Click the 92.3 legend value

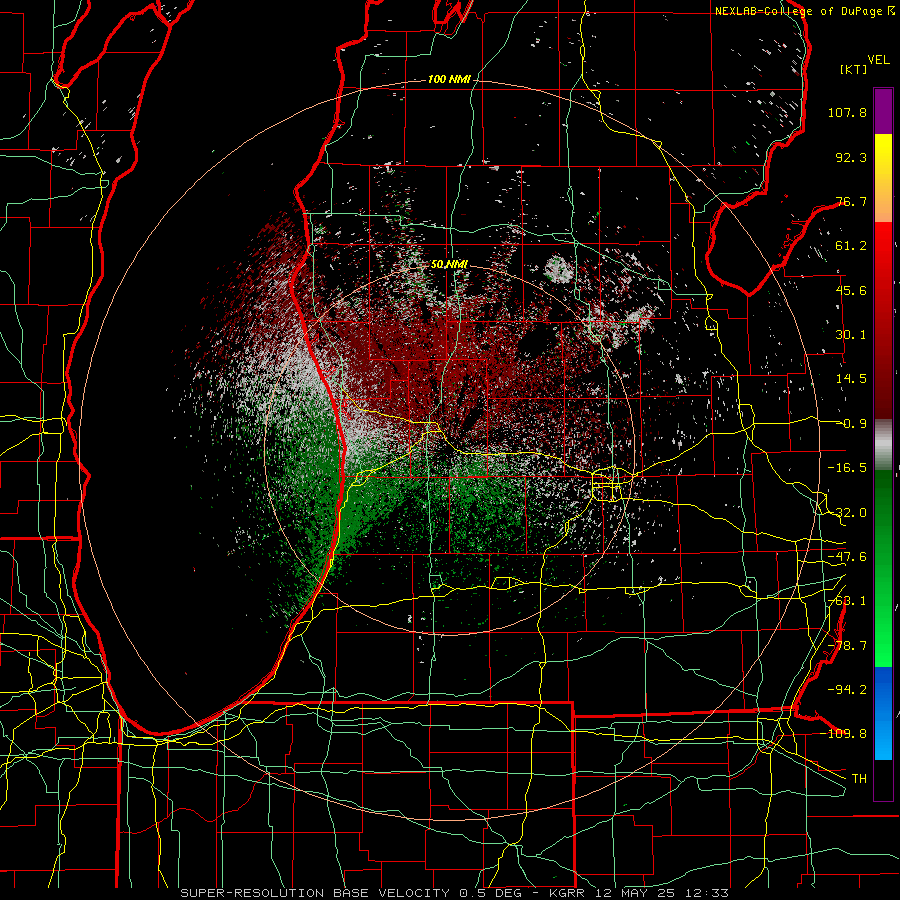[851, 157]
